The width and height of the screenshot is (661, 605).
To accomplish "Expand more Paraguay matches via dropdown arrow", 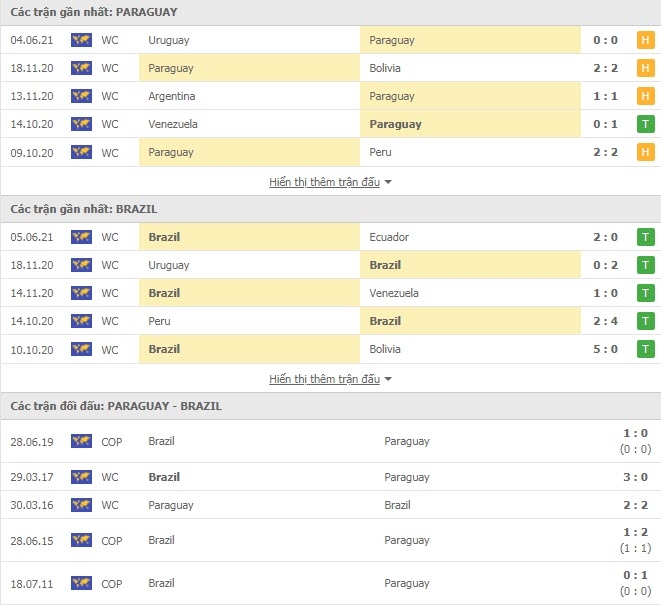I will click(388, 182).
